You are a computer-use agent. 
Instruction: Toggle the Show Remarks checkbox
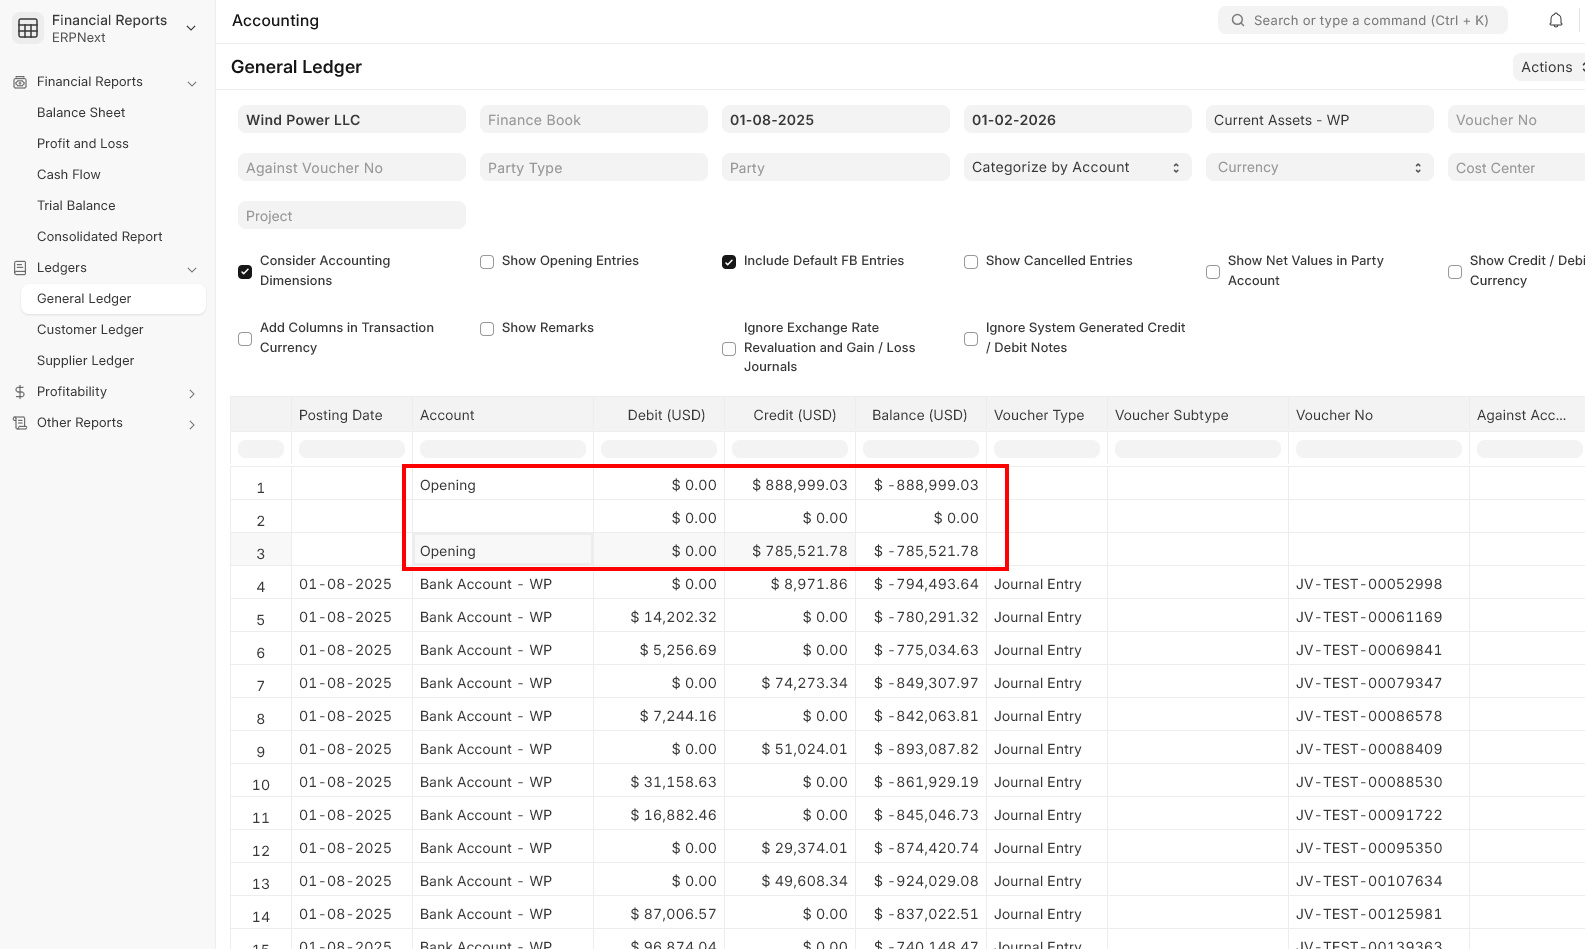point(487,329)
